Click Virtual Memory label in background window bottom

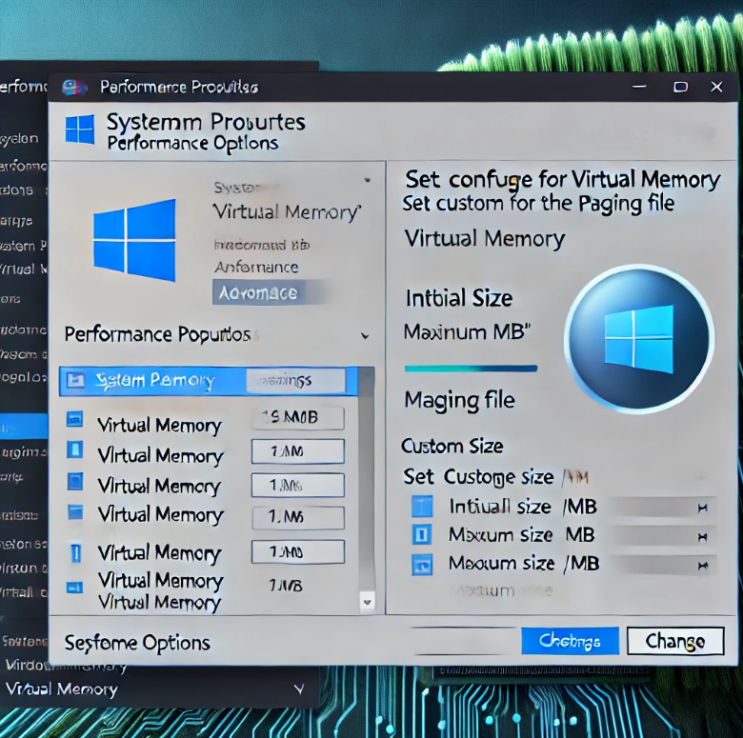tap(61, 689)
